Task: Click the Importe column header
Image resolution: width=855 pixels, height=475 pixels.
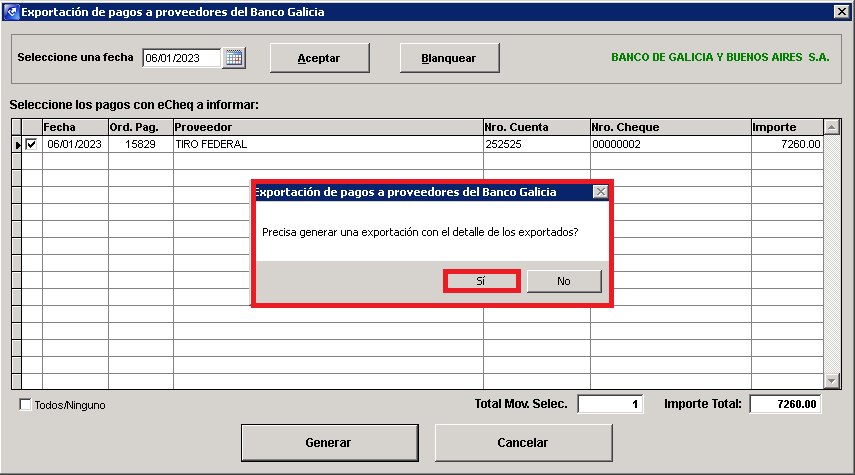Action: click(x=787, y=127)
